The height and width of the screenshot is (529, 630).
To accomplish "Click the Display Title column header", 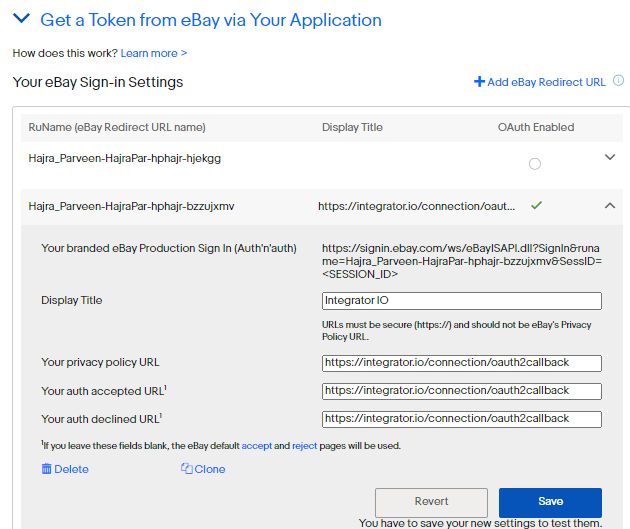I will point(352,127).
